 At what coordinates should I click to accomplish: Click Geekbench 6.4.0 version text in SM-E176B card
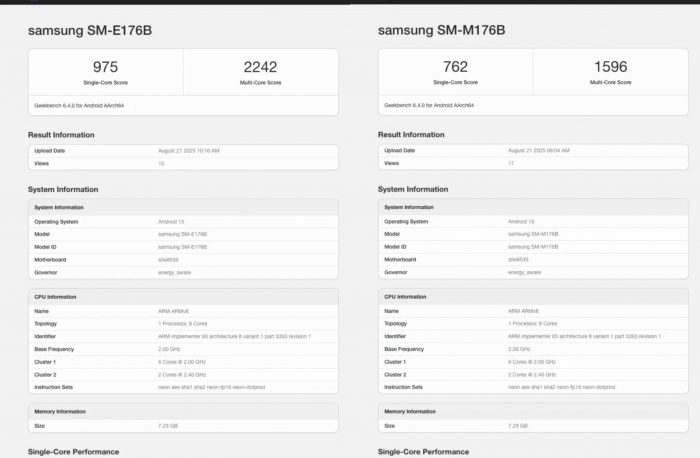[79, 106]
